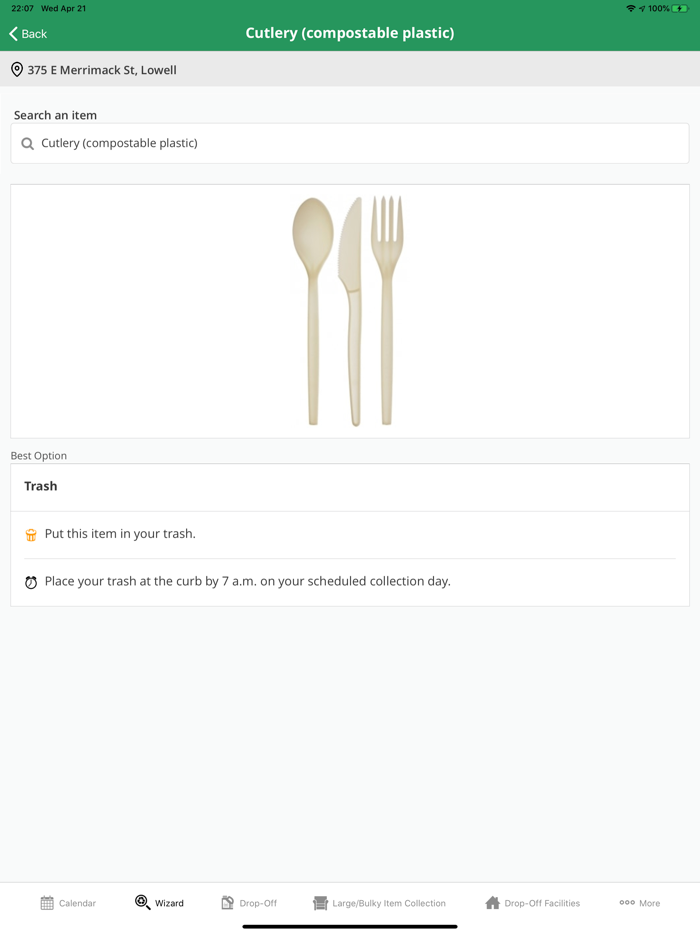The width and height of the screenshot is (700, 934).
Task: Tap the 'Put this item in your trash' row
Action: [120, 534]
